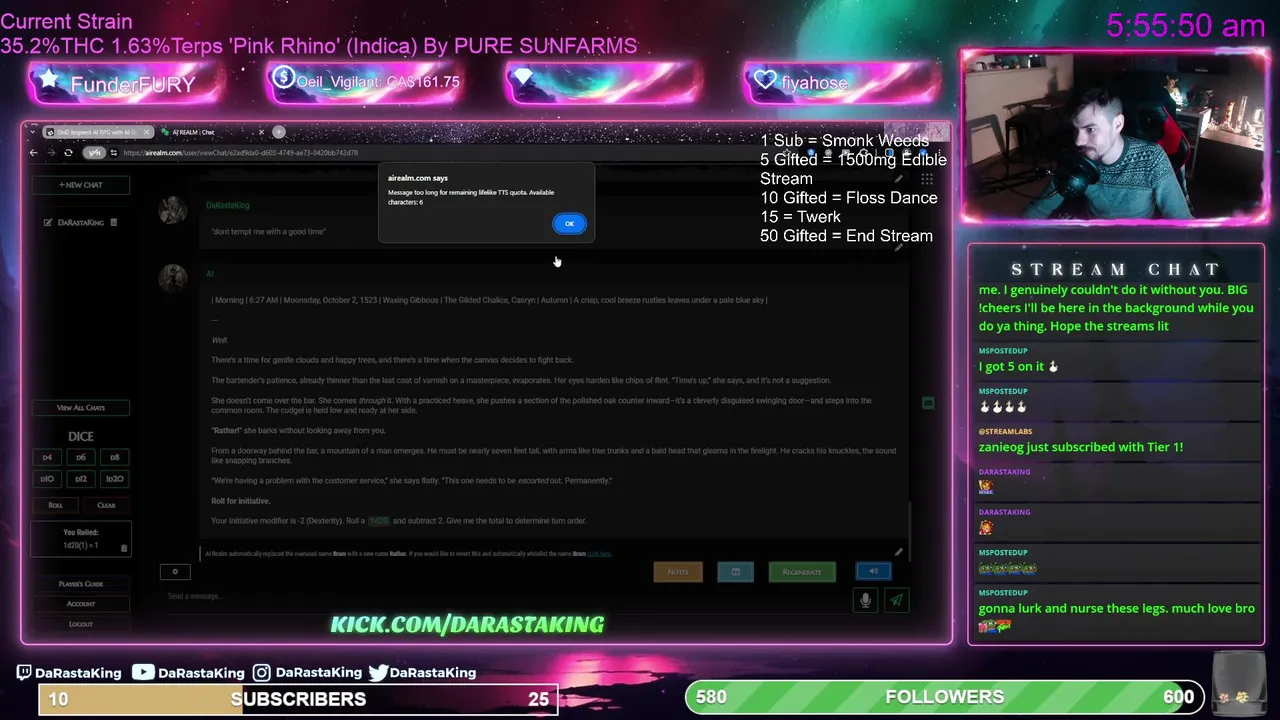Clear the dice selection
1280x720 pixels.
tap(106, 505)
